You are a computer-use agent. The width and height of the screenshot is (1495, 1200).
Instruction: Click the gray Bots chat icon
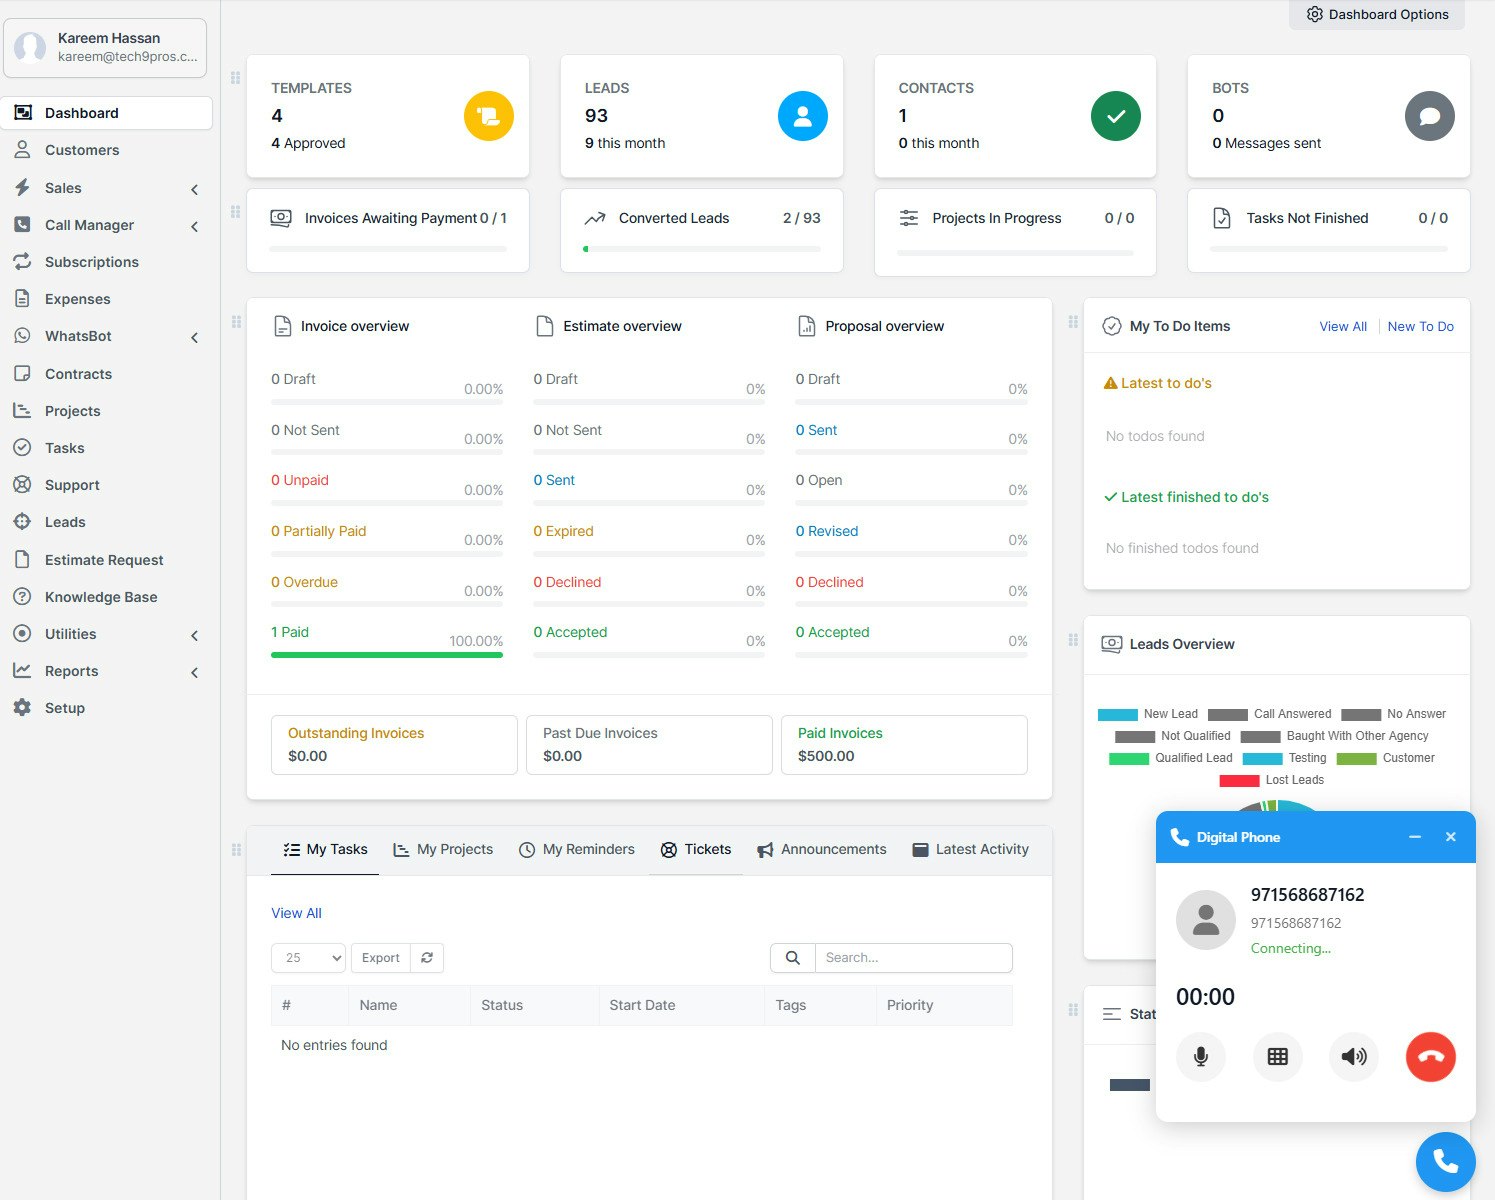1430,116
